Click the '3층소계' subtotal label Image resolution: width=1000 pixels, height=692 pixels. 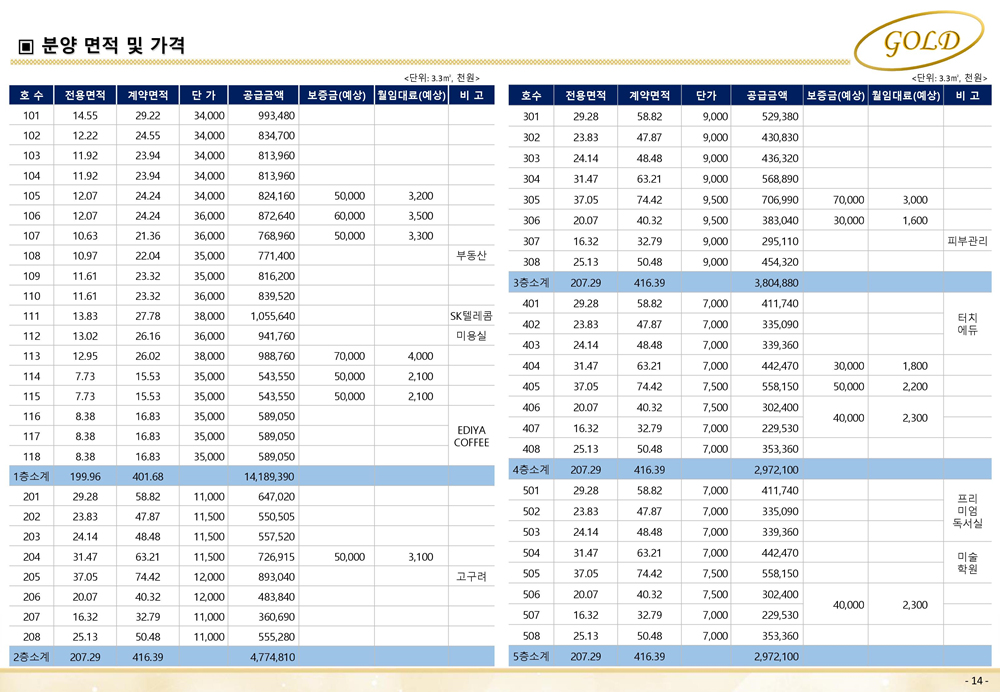(531, 283)
